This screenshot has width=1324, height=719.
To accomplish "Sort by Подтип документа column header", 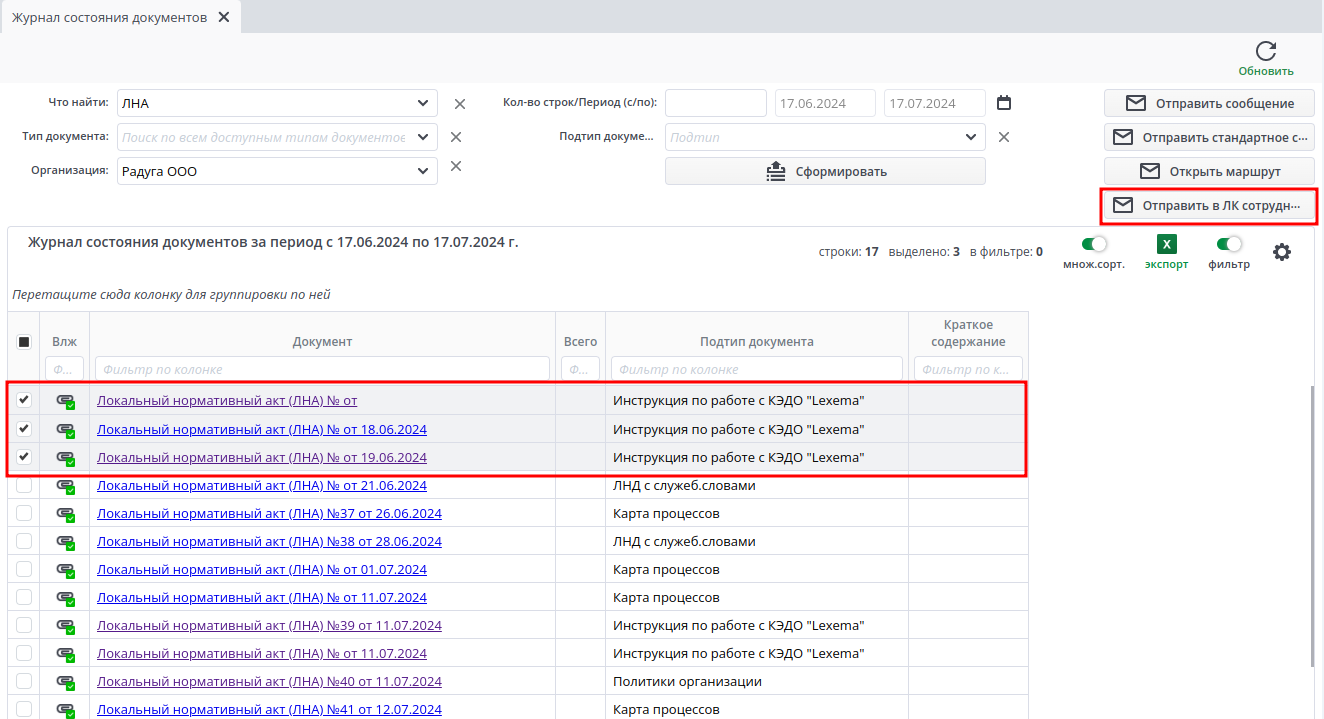I will [756, 342].
